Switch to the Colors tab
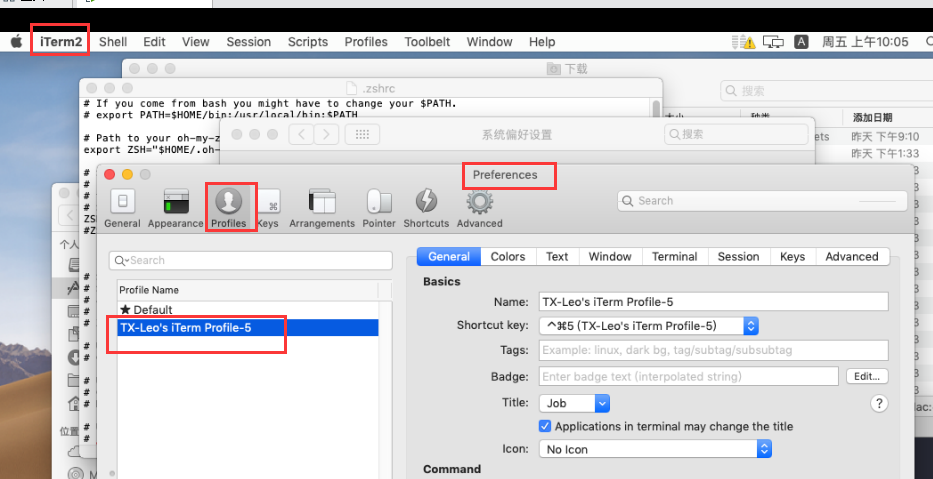This screenshot has width=933, height=479. click(508, 256)
